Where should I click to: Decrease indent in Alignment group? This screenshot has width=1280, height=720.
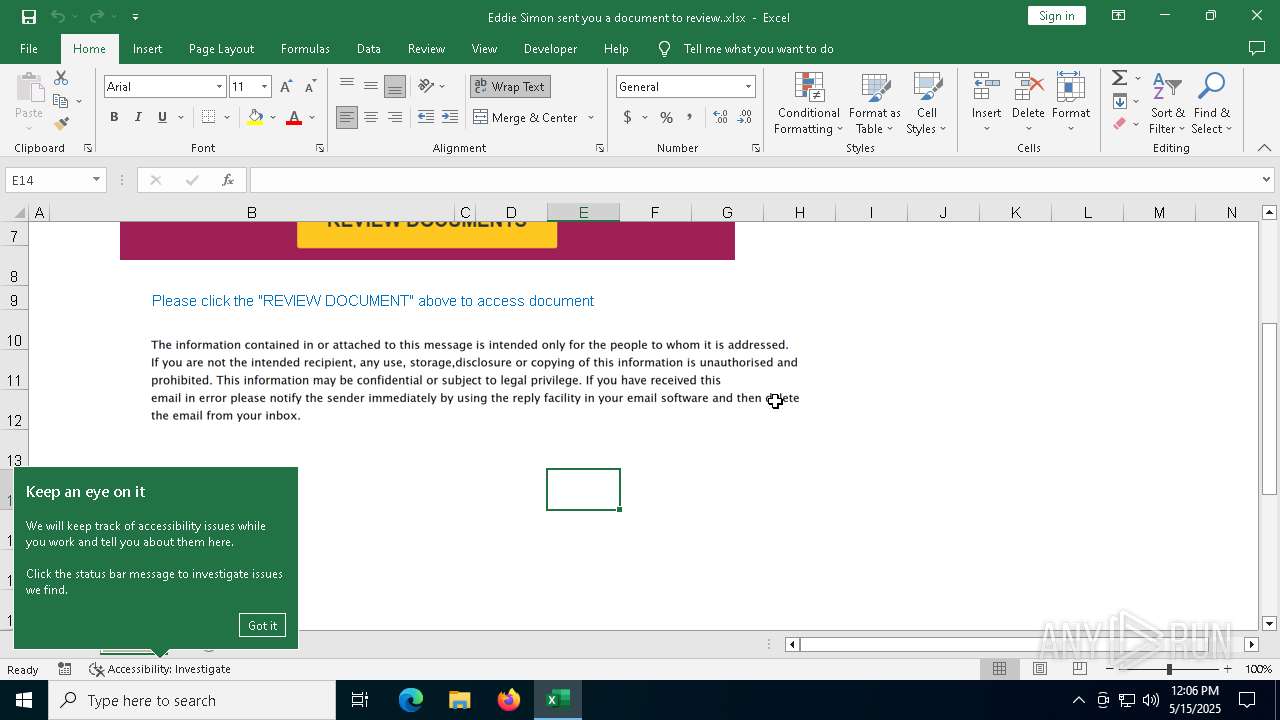[426, 117]
